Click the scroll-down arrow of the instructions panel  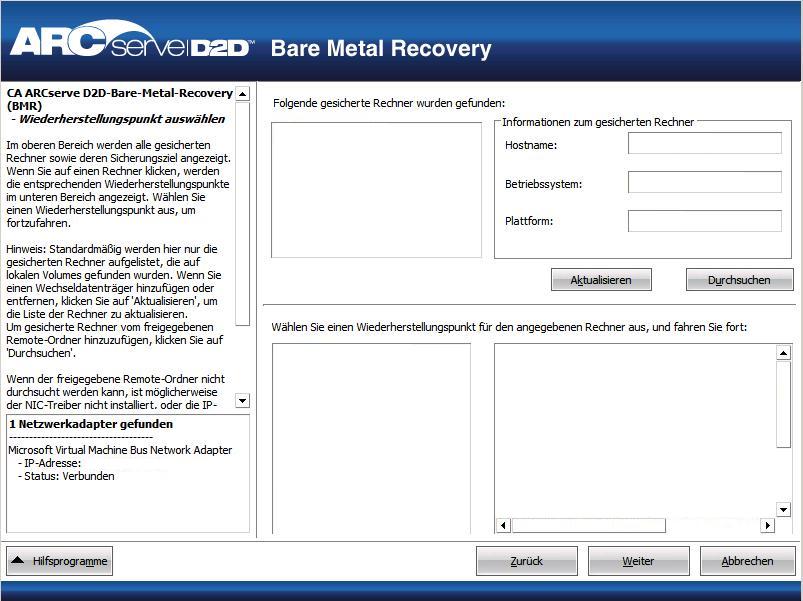pos(240,401)
